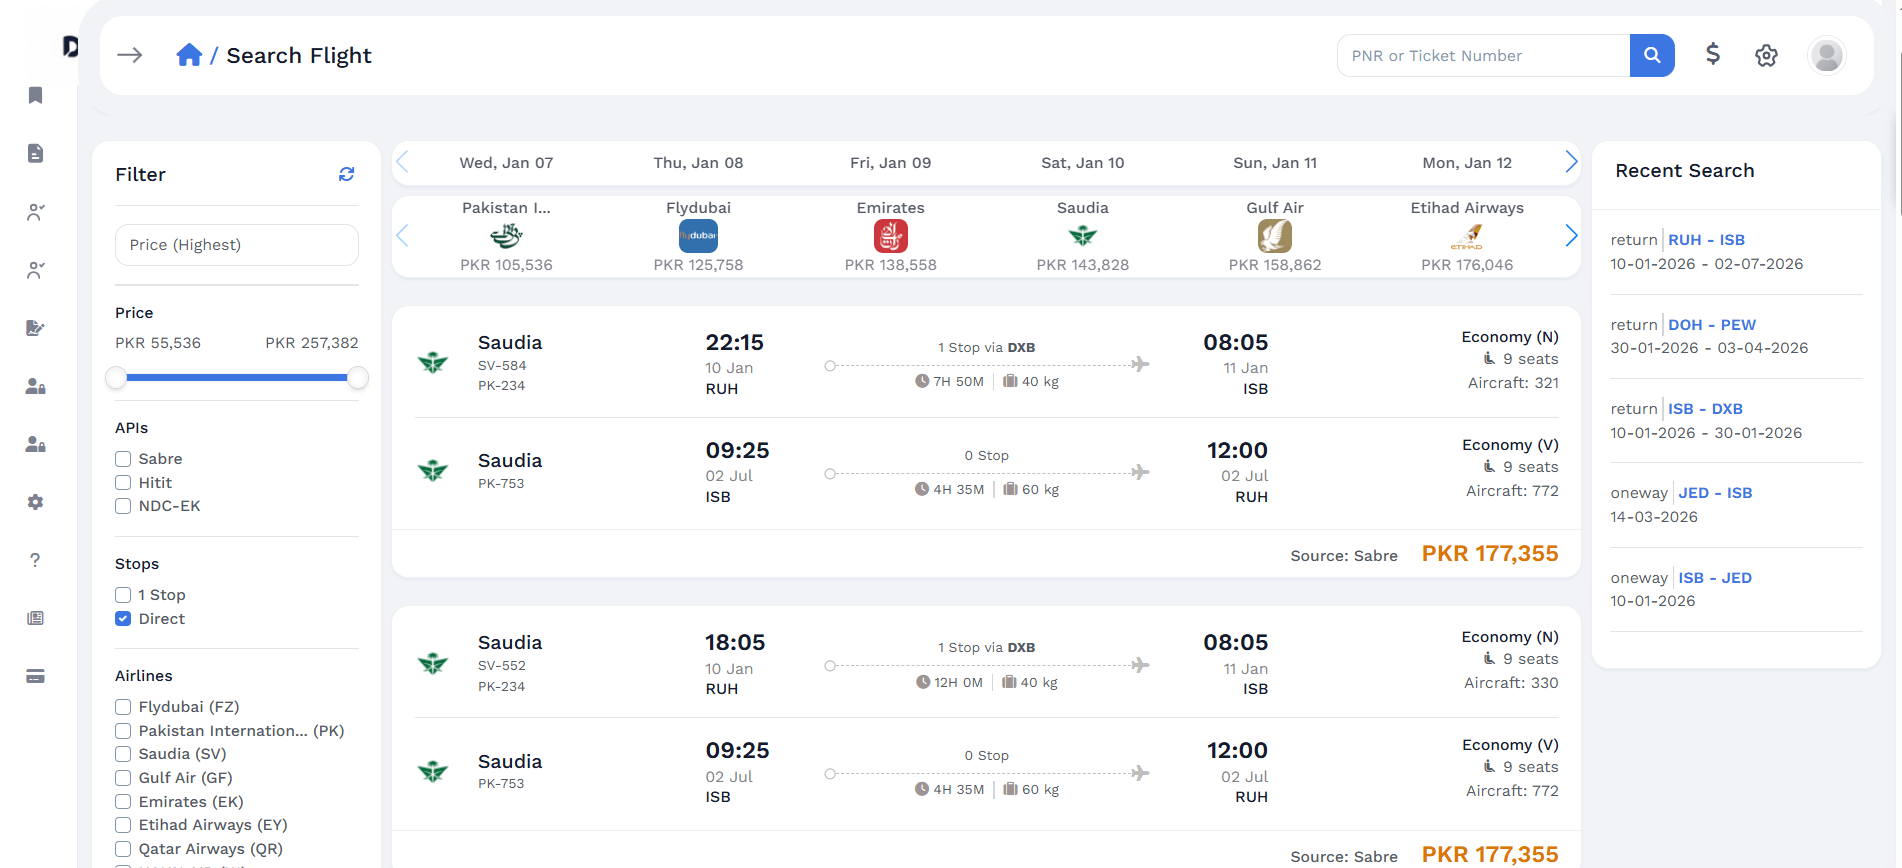Click the first PKR 177,355 fare price
This screenshot has height=868, width=1902.
(x=1490, y=554)
